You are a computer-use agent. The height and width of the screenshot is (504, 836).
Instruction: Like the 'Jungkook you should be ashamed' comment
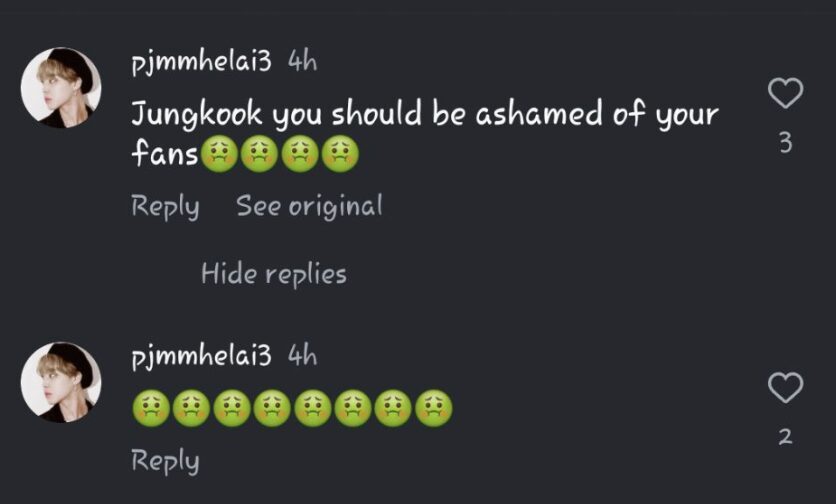point(785,93)
